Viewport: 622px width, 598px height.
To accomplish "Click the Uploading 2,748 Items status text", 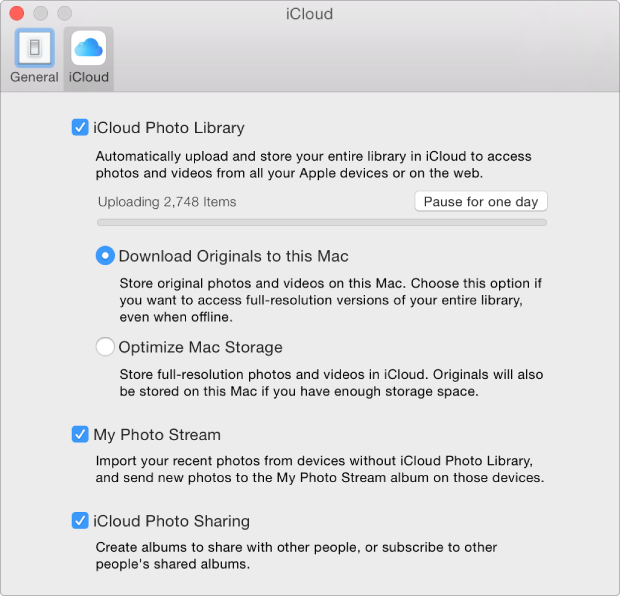I will (167, 202).
